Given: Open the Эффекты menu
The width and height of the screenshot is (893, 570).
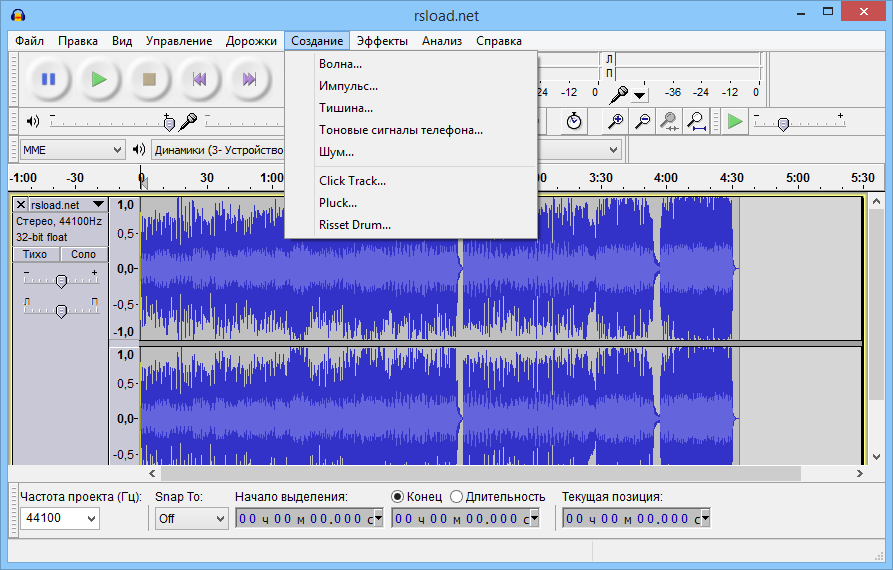Looking at the screenshot, I should pos(382,41).
